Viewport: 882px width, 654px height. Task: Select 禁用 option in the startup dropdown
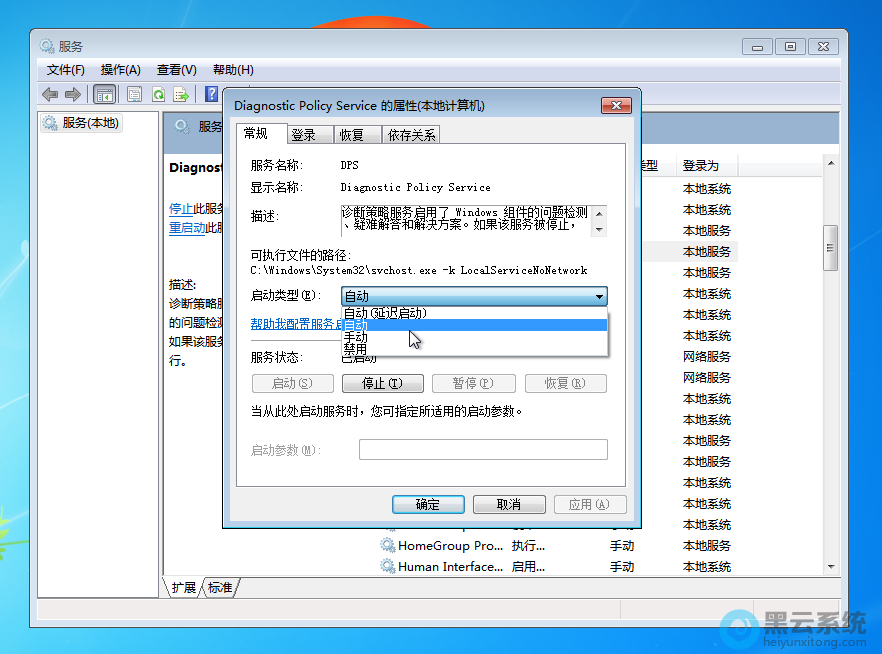[x=356, y=349]
